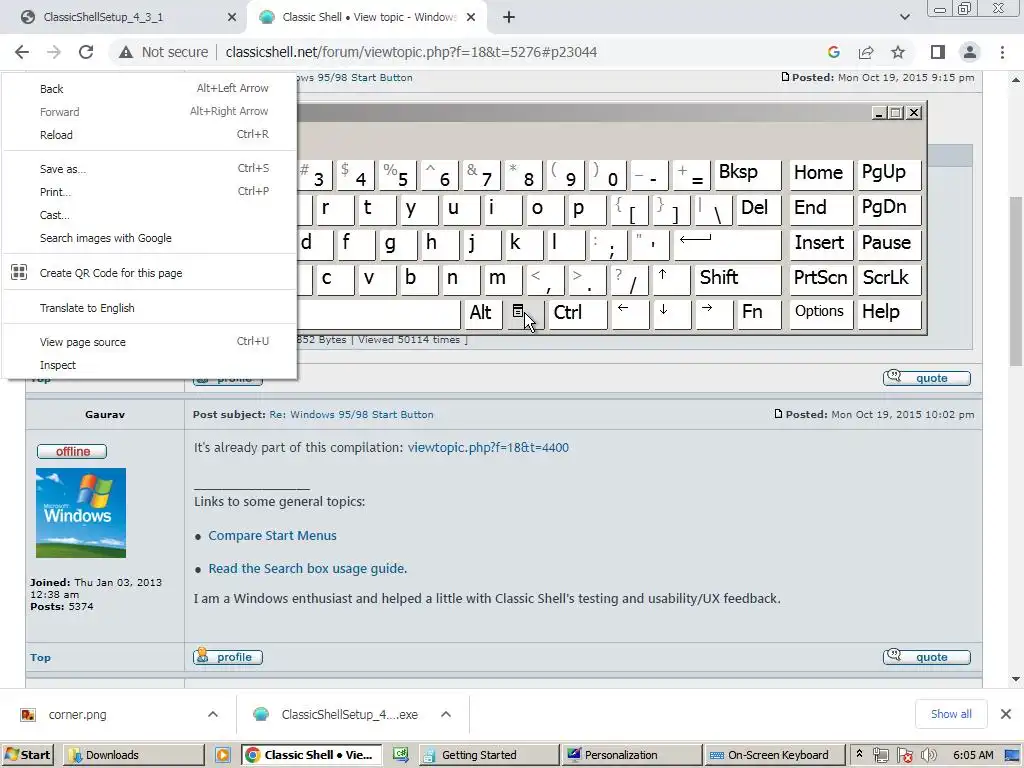The image size is (1024, 768).
Task: Close the ClassicShellSetup_4_3_1 tab
Action: click(232, 18)
